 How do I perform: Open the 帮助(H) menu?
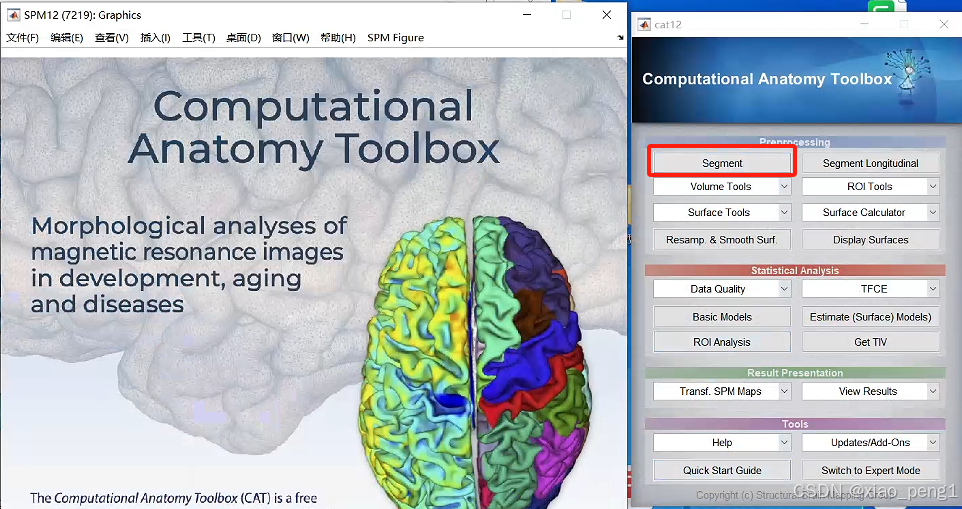338,37
